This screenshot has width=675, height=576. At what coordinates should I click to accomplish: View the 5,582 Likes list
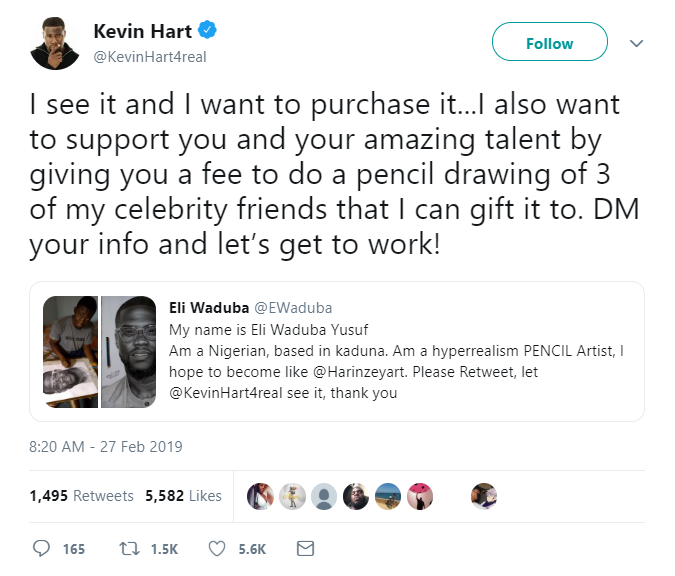coord(183,496)
